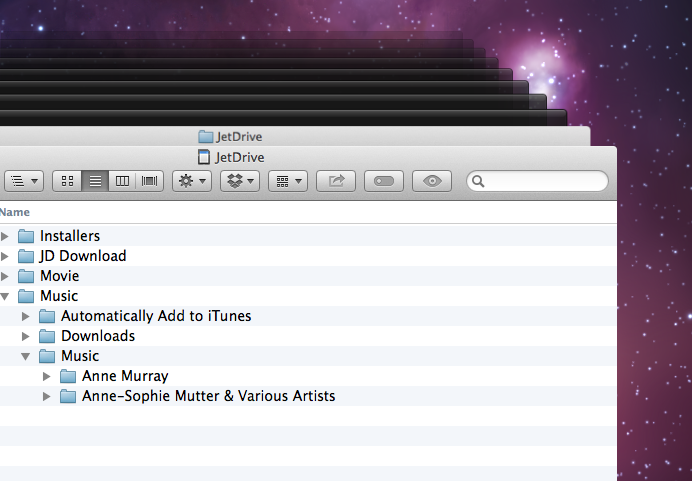This screenshot has width=692, height=481.
Task: Open the Dropbox toolbar menu
Action: [240, 181]
